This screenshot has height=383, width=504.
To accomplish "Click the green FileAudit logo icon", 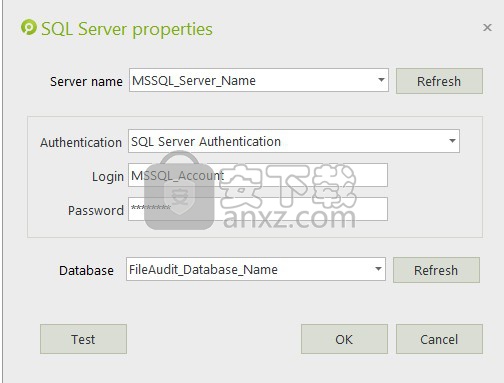I will coord(29,27).
